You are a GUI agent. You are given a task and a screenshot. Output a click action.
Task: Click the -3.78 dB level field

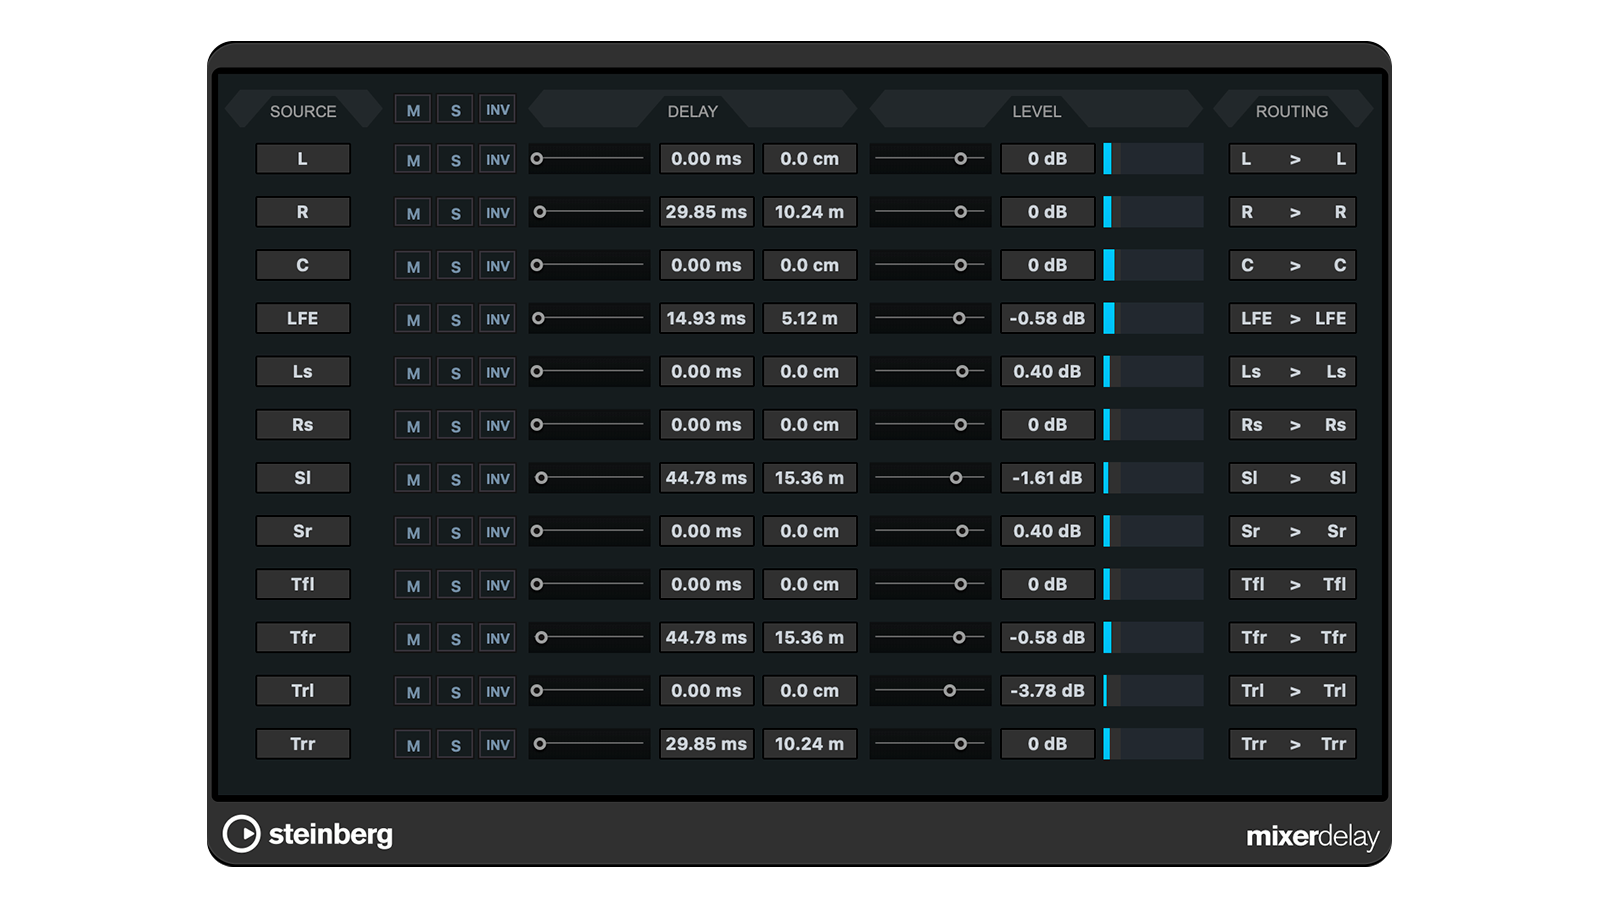click(x=1047, y=691)
